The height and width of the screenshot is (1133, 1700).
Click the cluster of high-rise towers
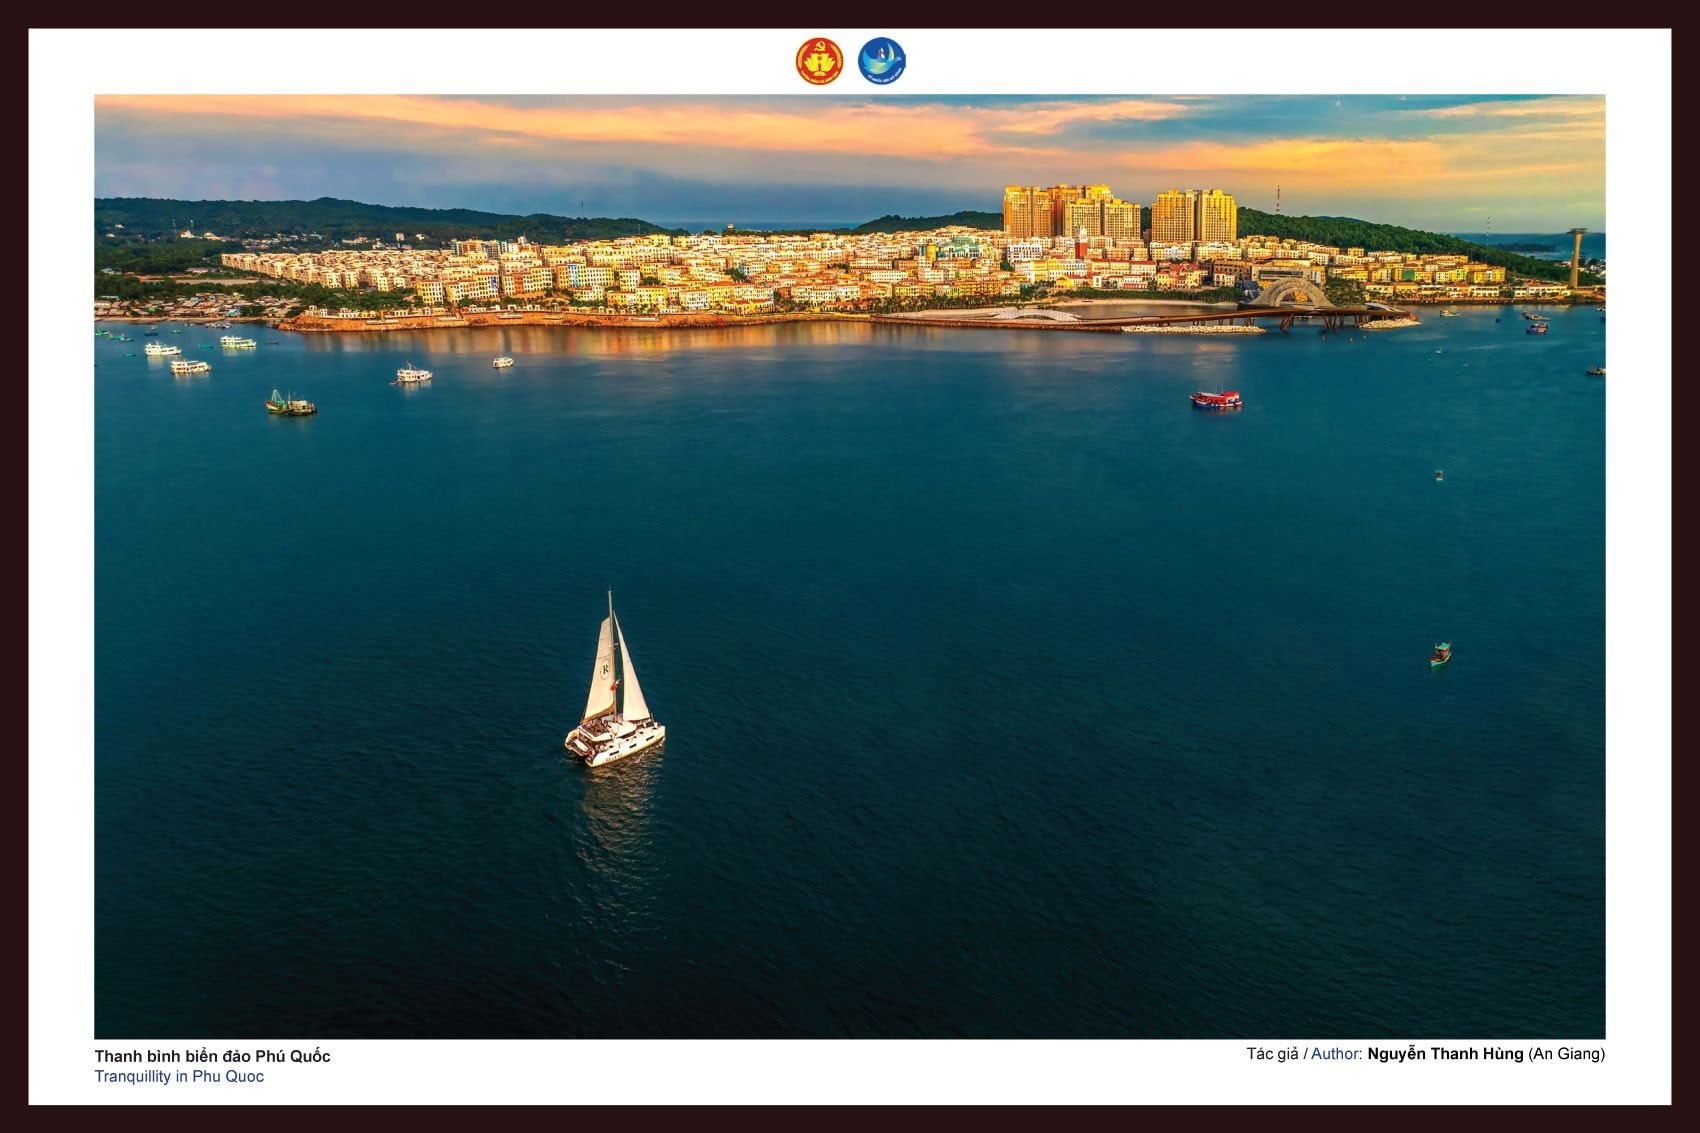[x=1118, y=212]
